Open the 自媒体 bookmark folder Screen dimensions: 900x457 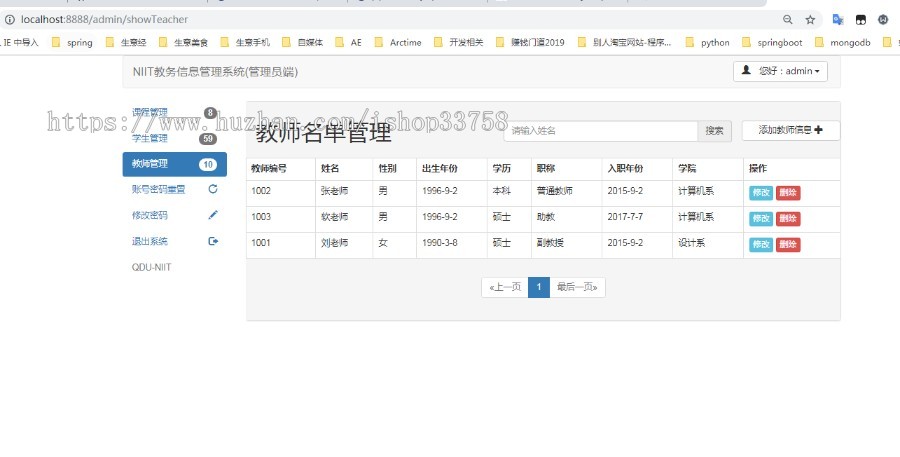[302, 42]
